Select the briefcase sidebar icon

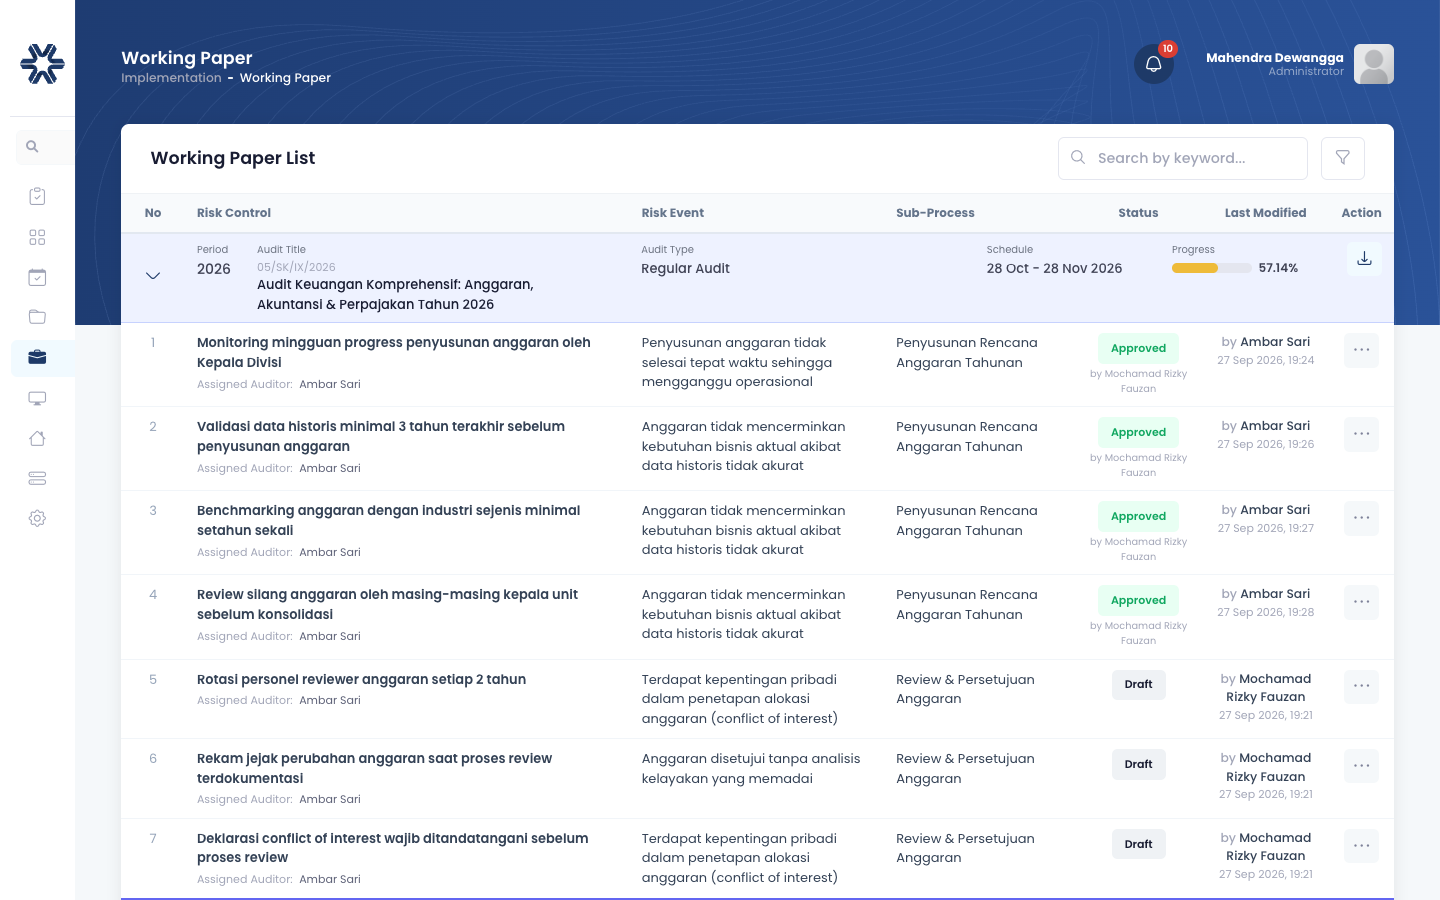tap(37, 357)
